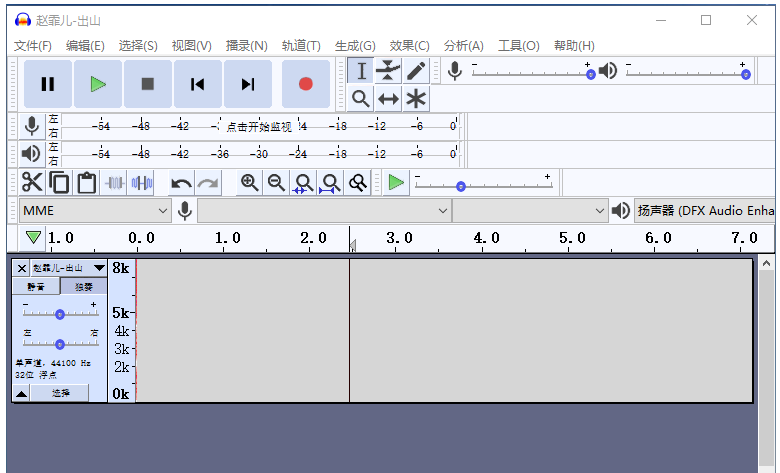Viewport: 780px width, 473px height.
Task: Select the Envelope tool
Action: pyautogui.click(x=388, y=71)
